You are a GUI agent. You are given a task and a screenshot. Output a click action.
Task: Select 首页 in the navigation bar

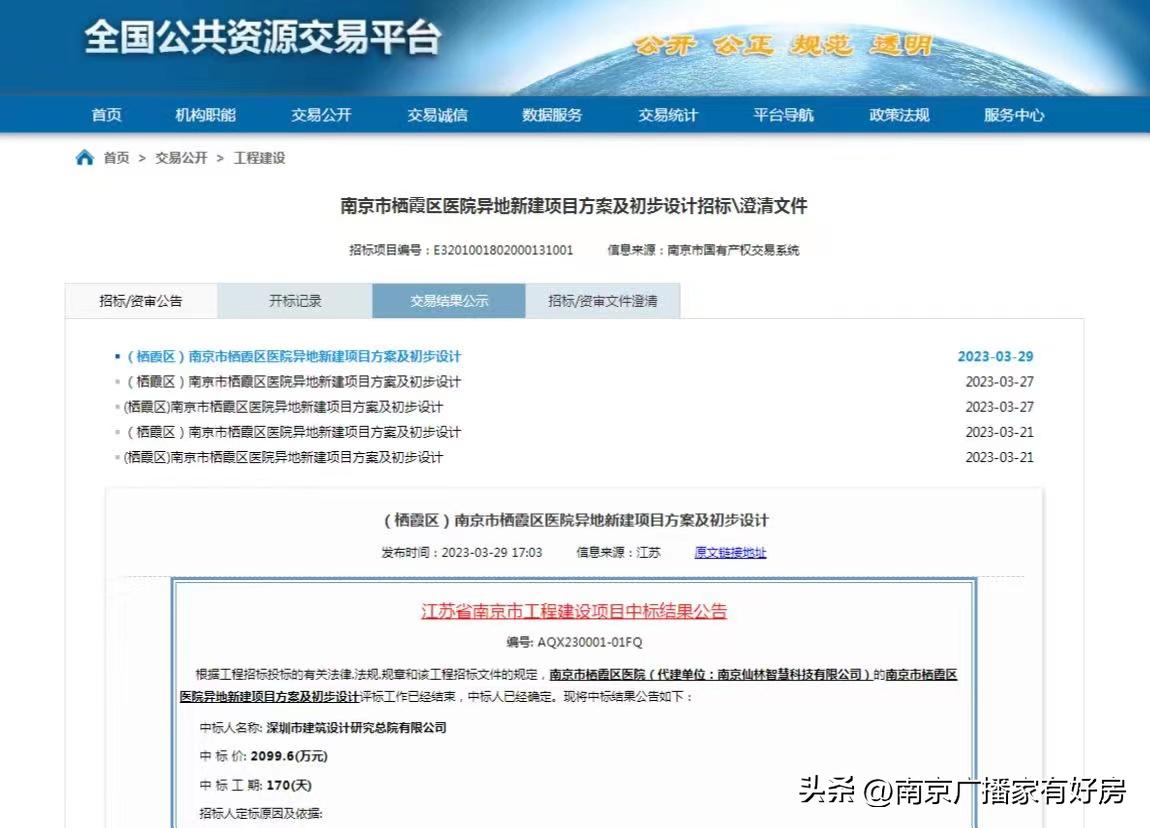(x=106, y=115)
